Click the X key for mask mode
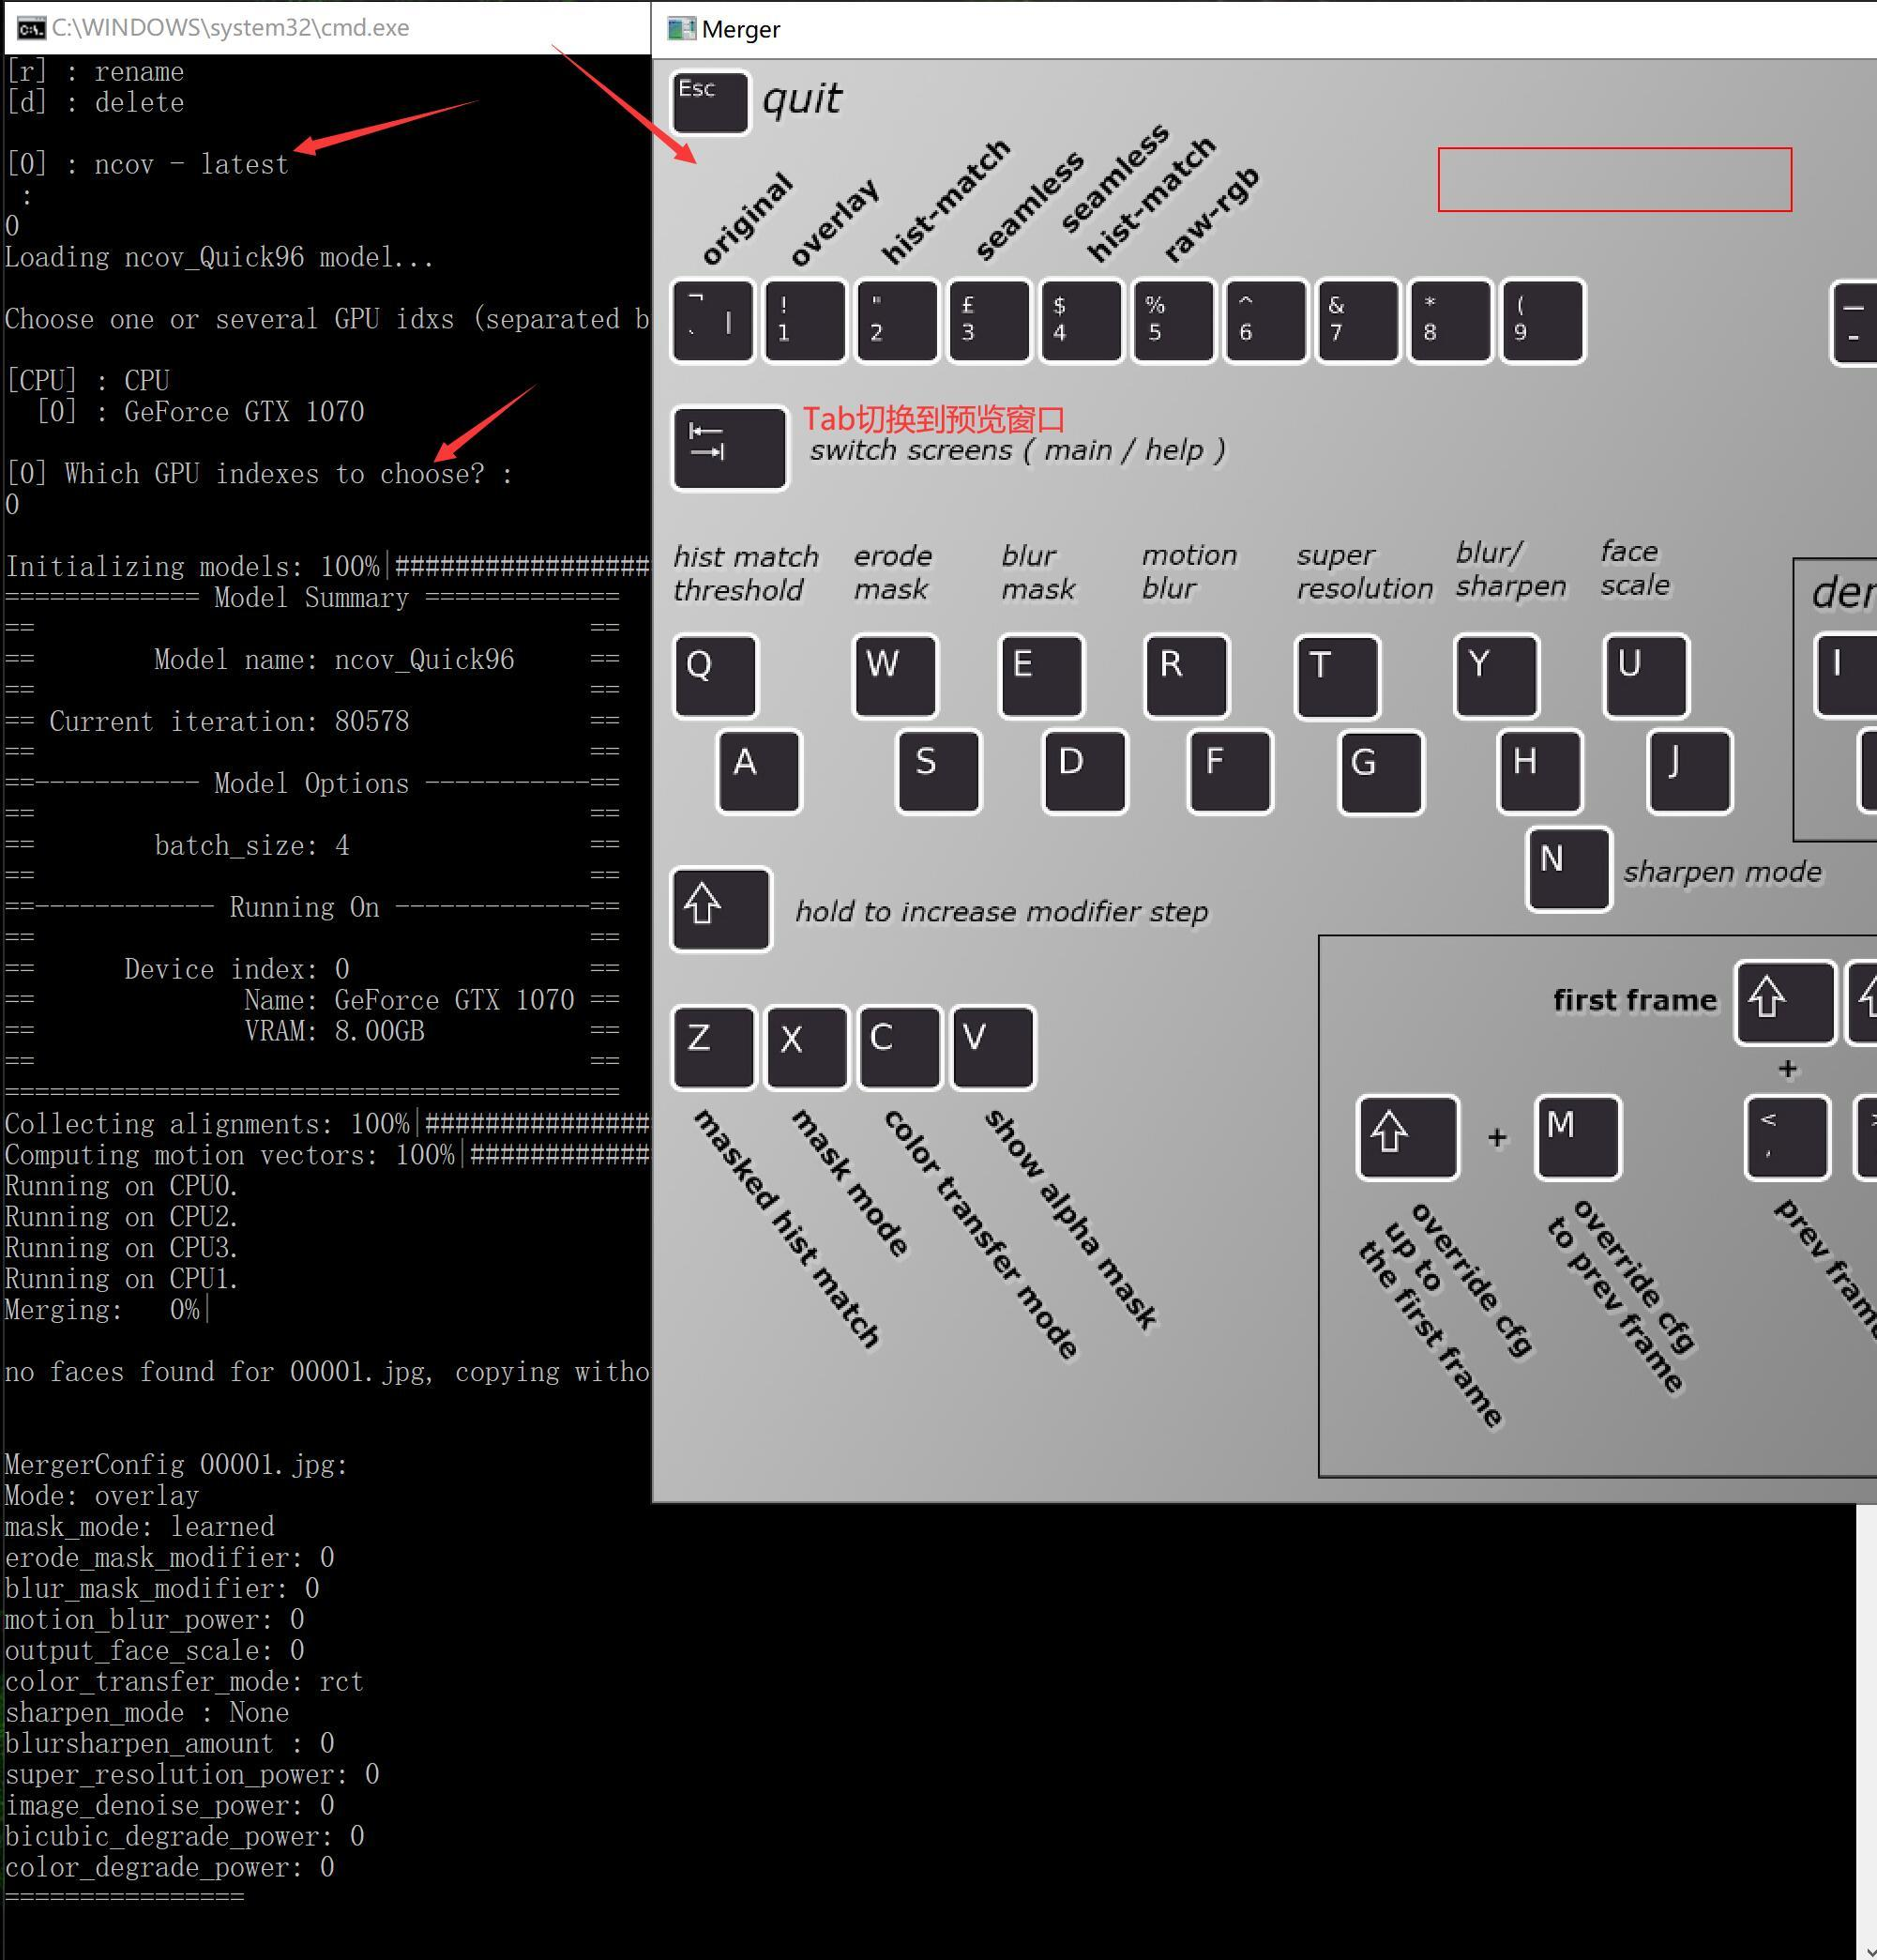The height and width of the screenshot is (1960, 1877). [x=806, y=1047]
